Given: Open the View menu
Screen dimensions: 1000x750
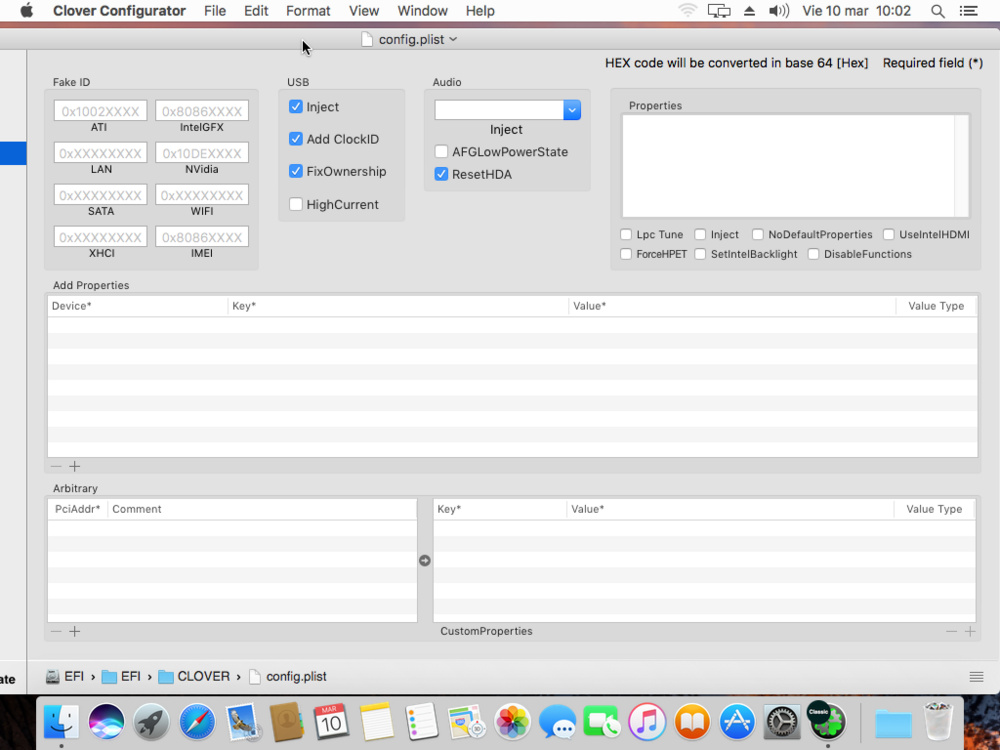Looking at the screenshot, I should click(364, 11).
